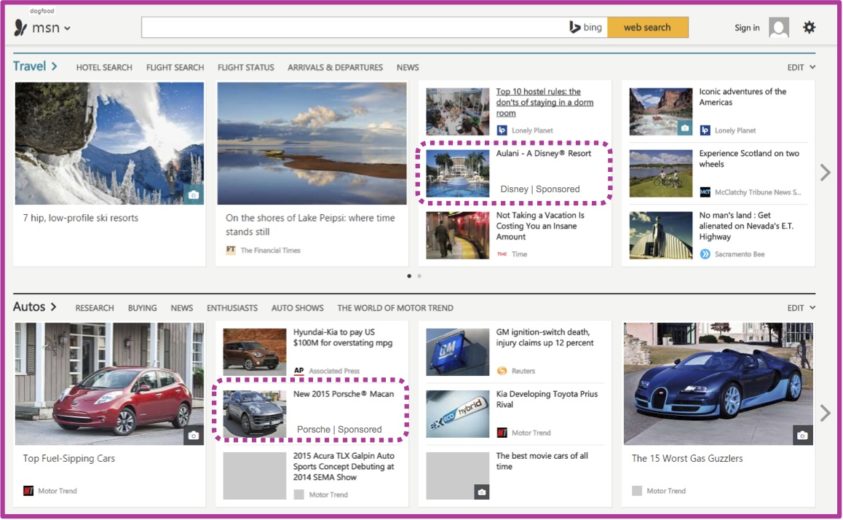
Task: Select the Hotel Search tab
Action: coord(104,67)
